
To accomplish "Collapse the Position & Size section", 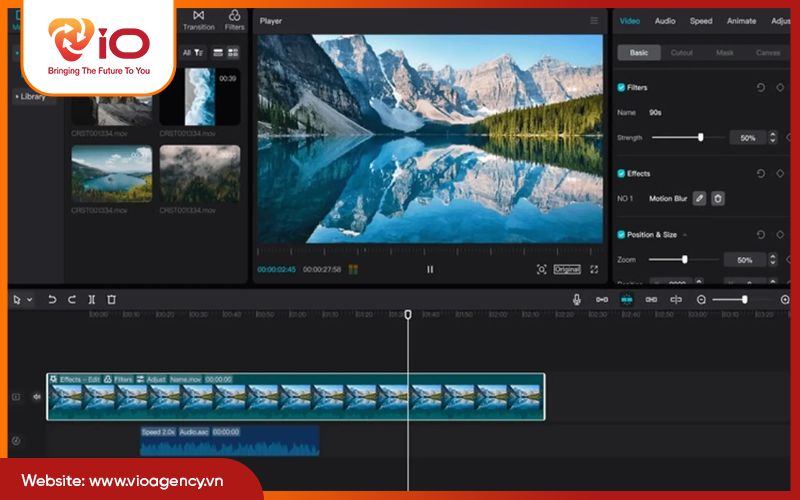I will [x=685, y=235].
